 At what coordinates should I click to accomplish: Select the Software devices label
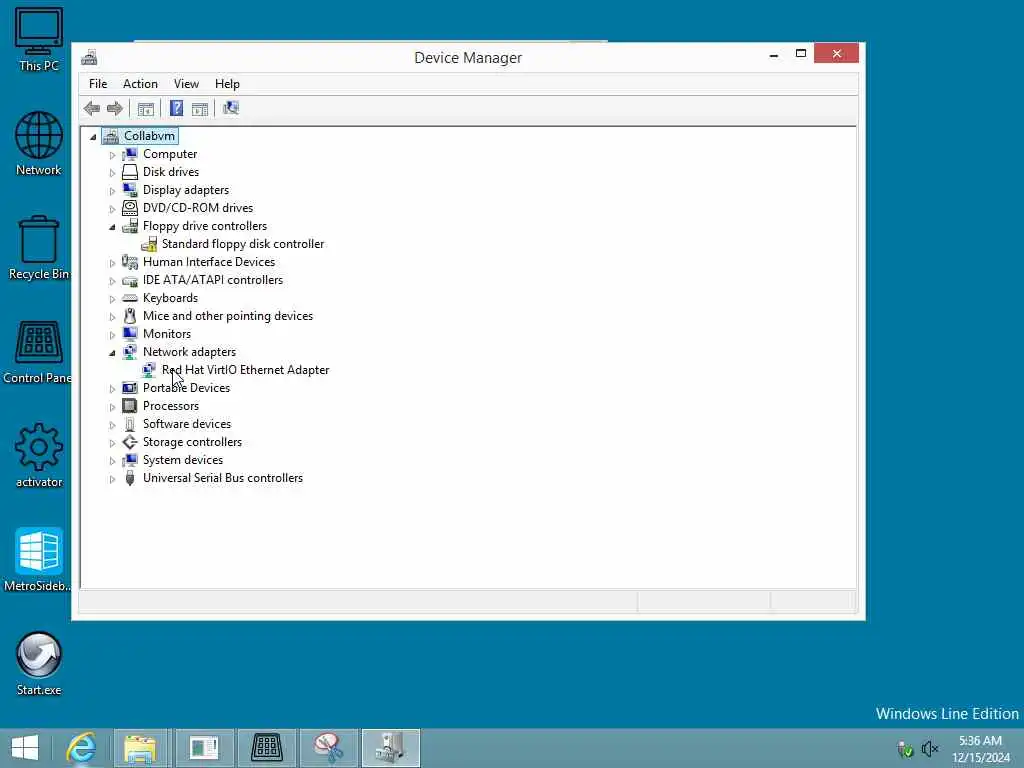pos(187,424)
